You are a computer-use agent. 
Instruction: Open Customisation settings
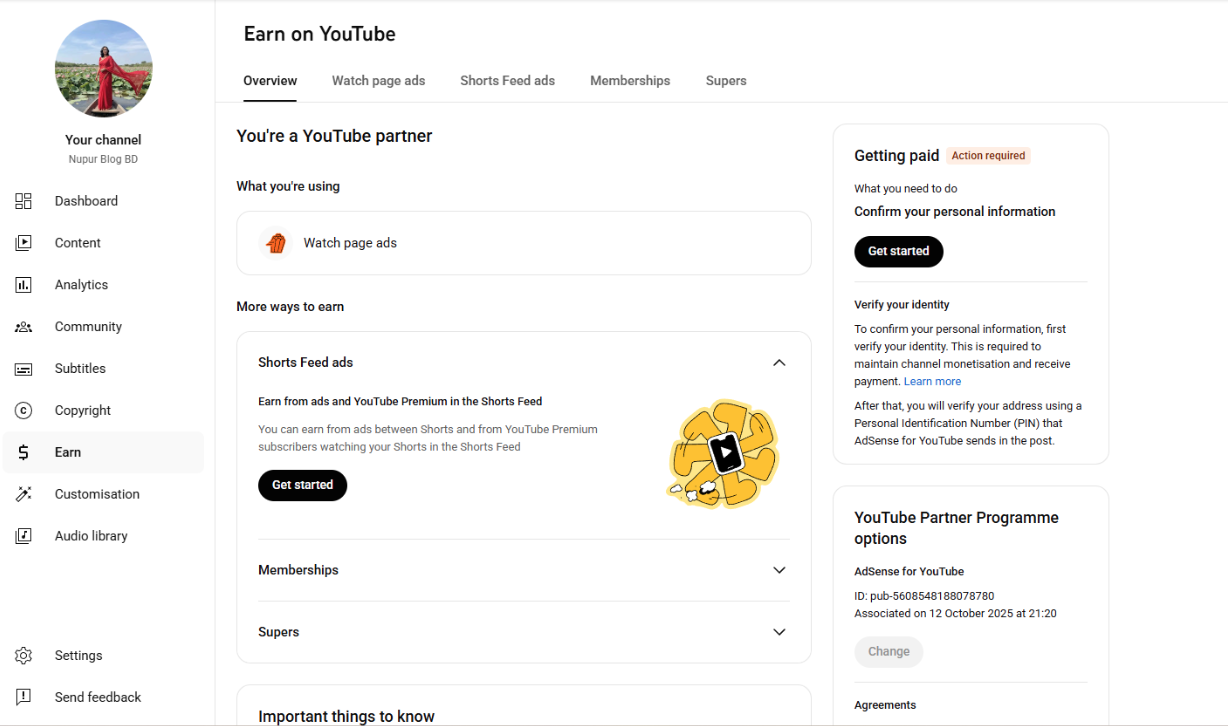click(97, 494)
